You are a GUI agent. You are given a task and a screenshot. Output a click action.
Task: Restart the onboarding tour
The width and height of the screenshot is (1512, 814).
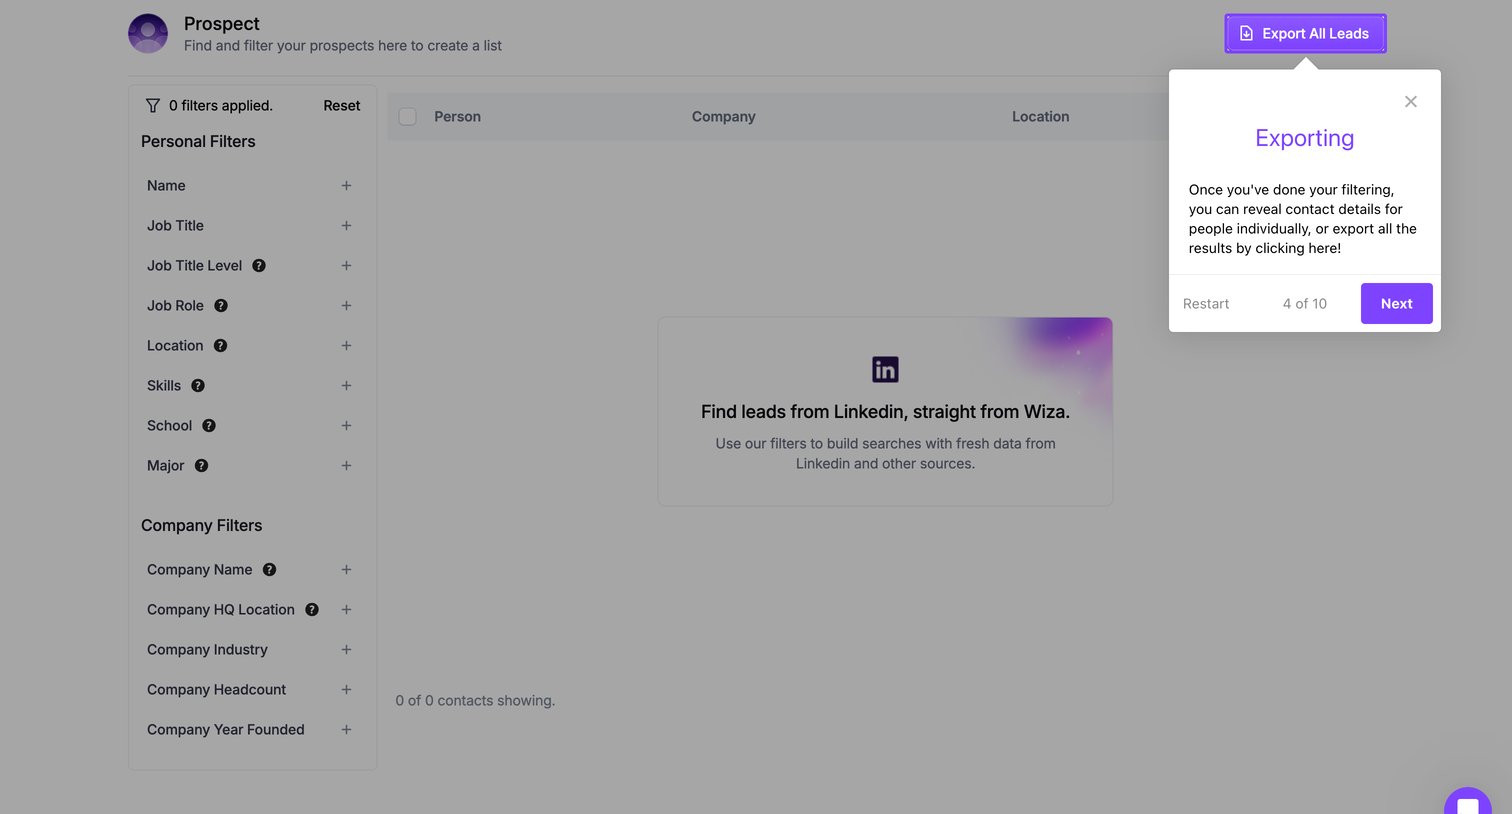click(1206, 304)
